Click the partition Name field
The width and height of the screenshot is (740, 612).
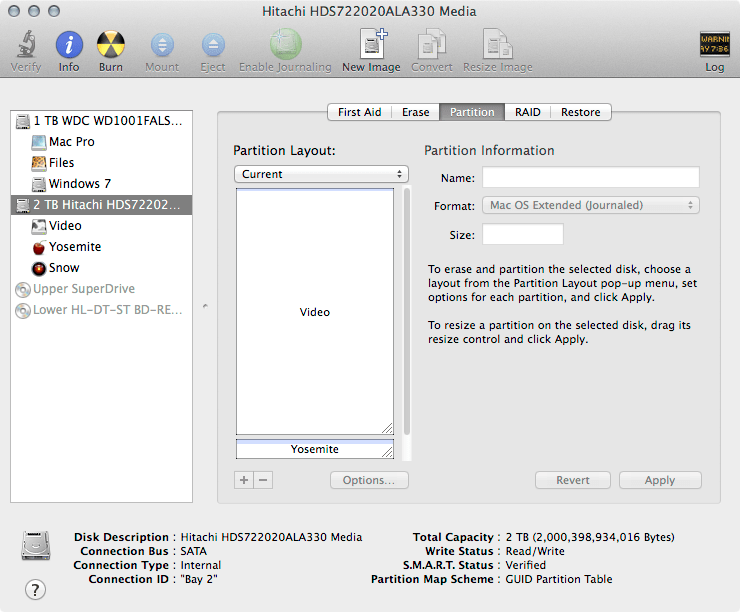point(591,177)
